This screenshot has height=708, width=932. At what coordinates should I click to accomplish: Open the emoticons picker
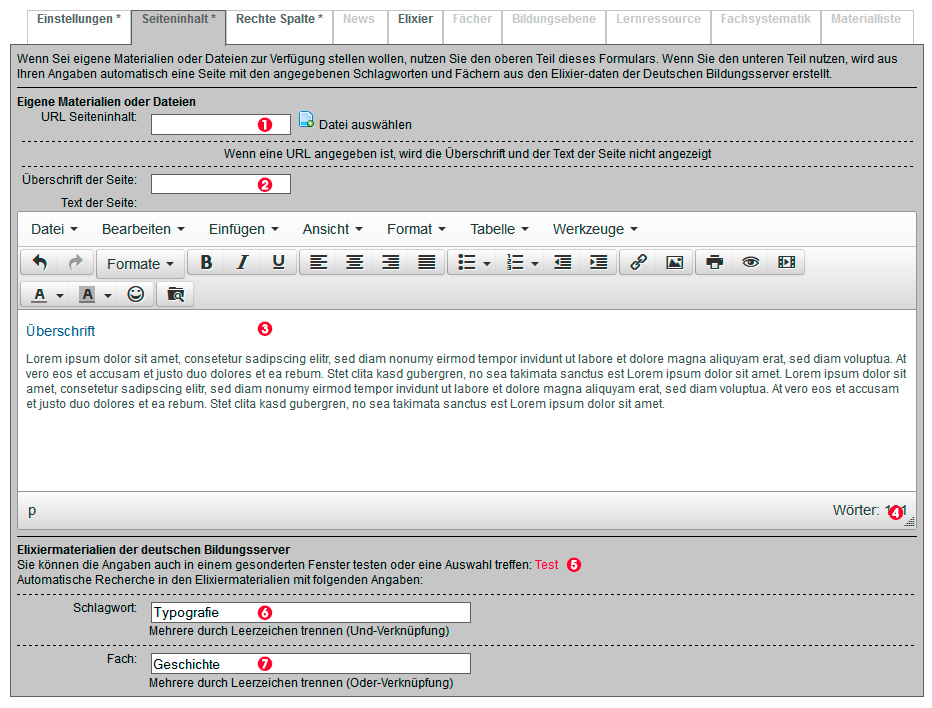[x=136, y=294]
